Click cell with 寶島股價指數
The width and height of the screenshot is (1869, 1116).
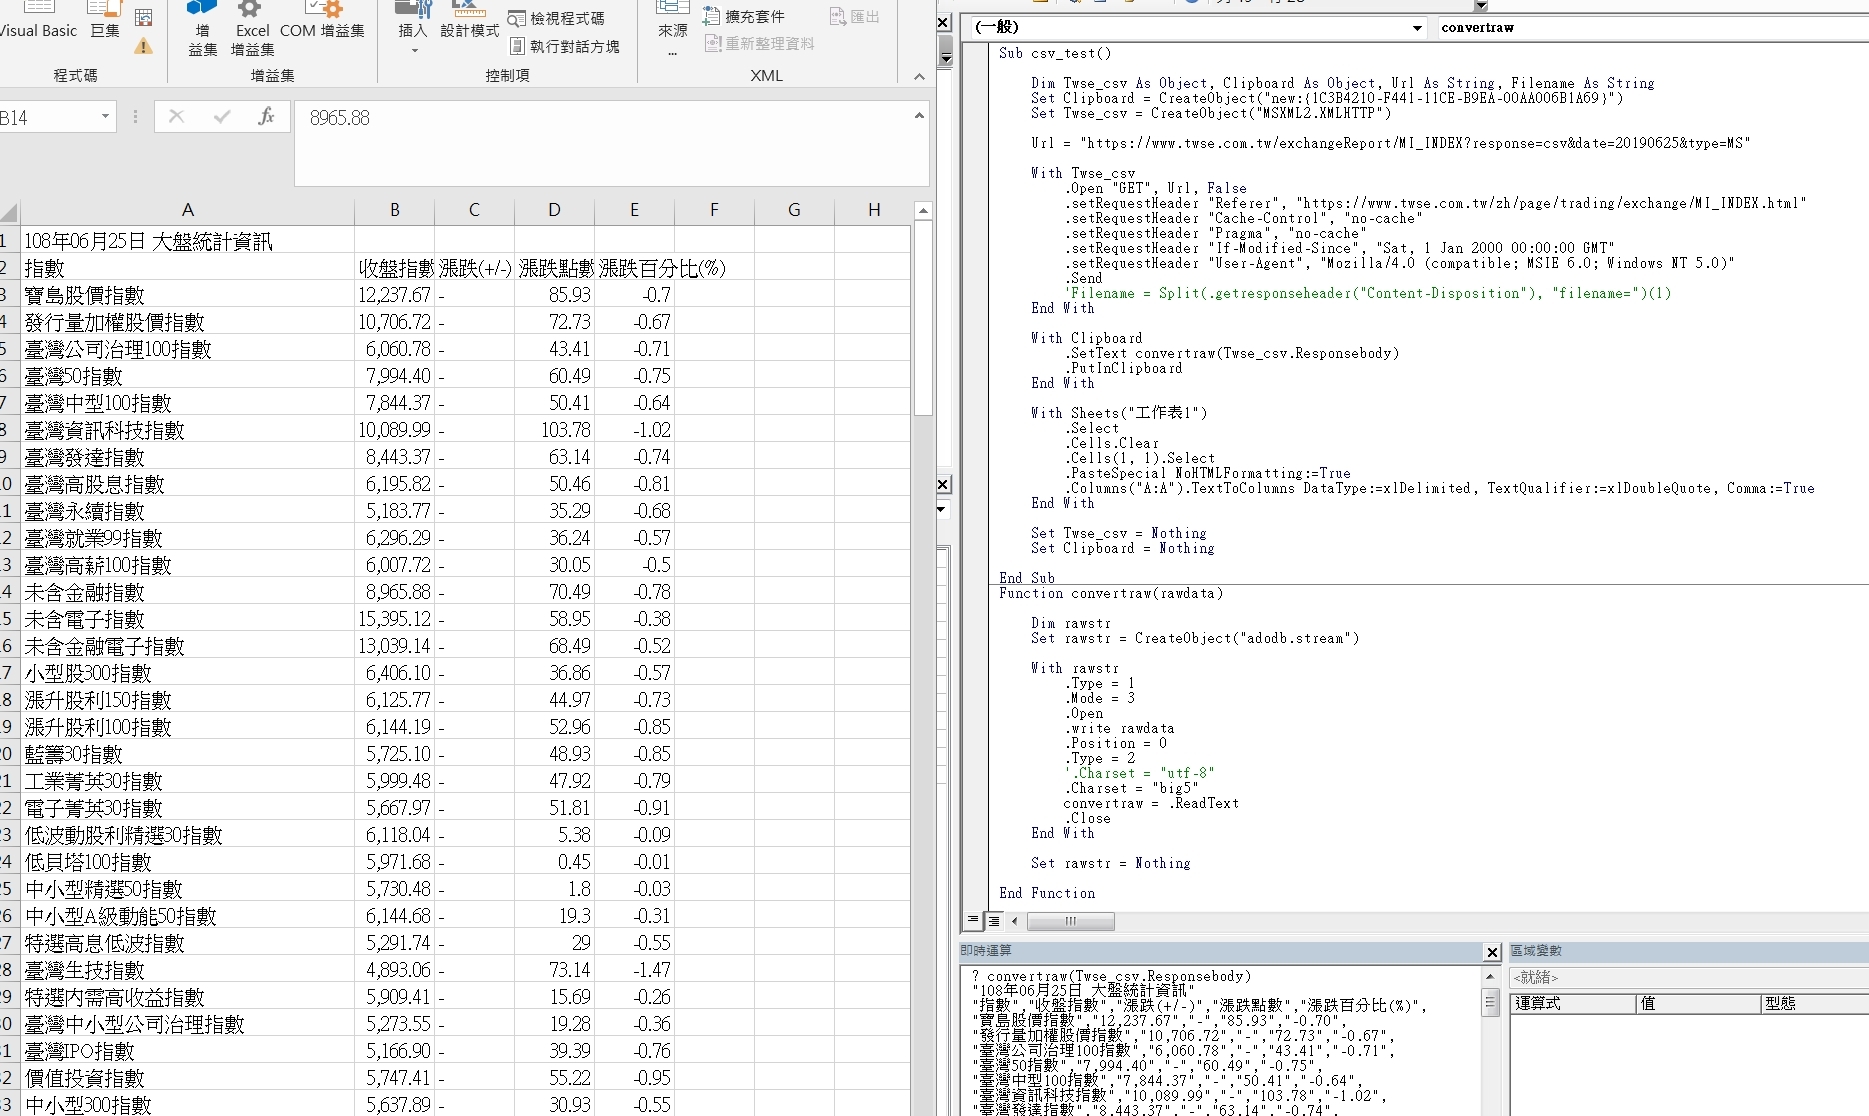(x=187, y=295)
